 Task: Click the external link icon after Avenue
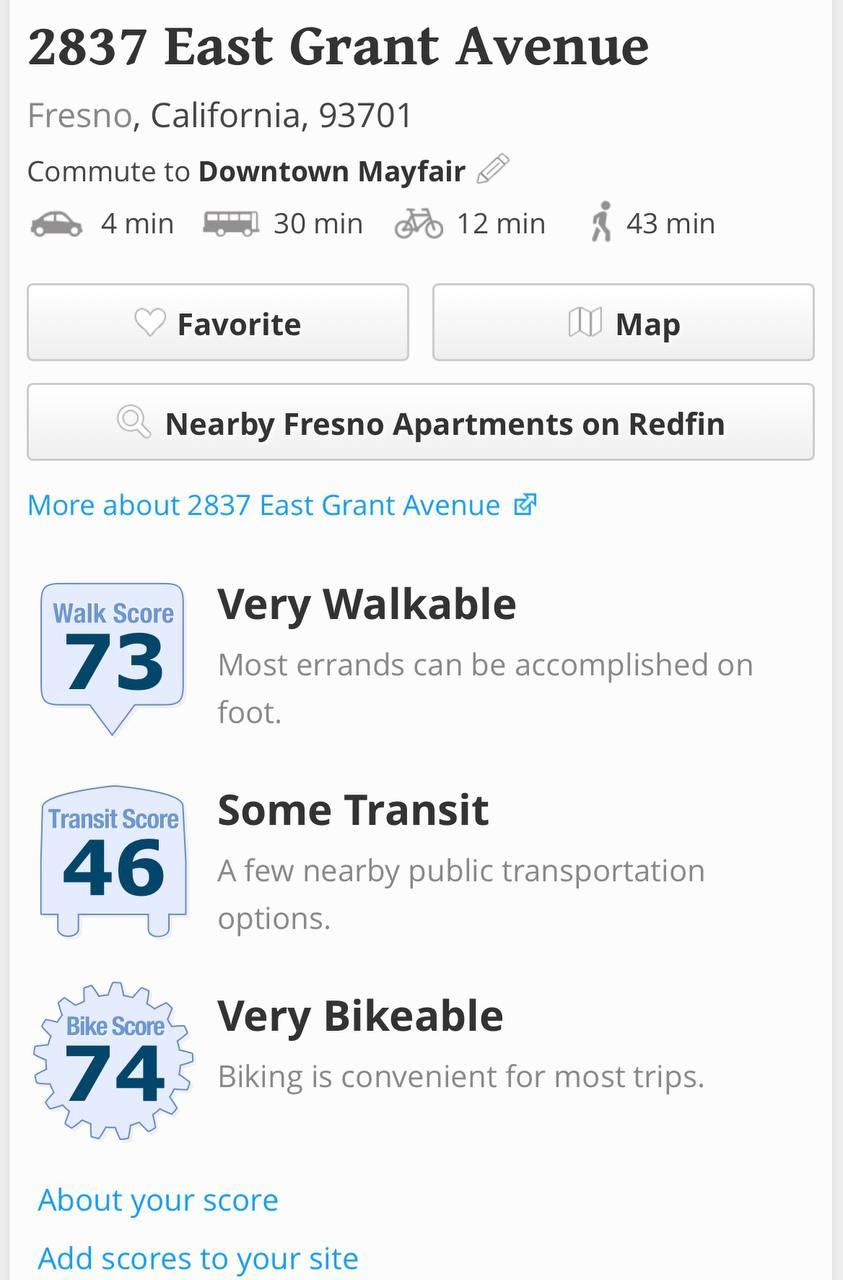(525, 505)
